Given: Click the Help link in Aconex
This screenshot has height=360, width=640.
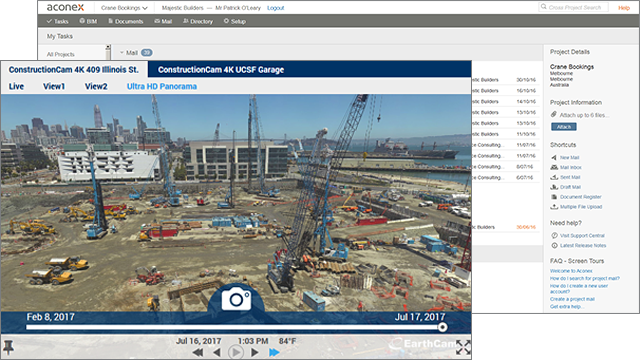Looking at the screenshot, I should [624, 8].
